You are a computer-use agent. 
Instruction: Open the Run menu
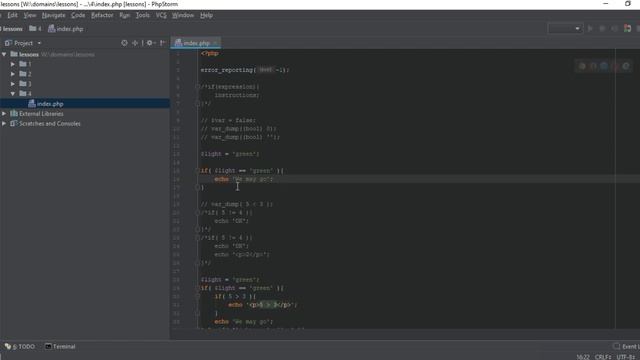[124, 15]
